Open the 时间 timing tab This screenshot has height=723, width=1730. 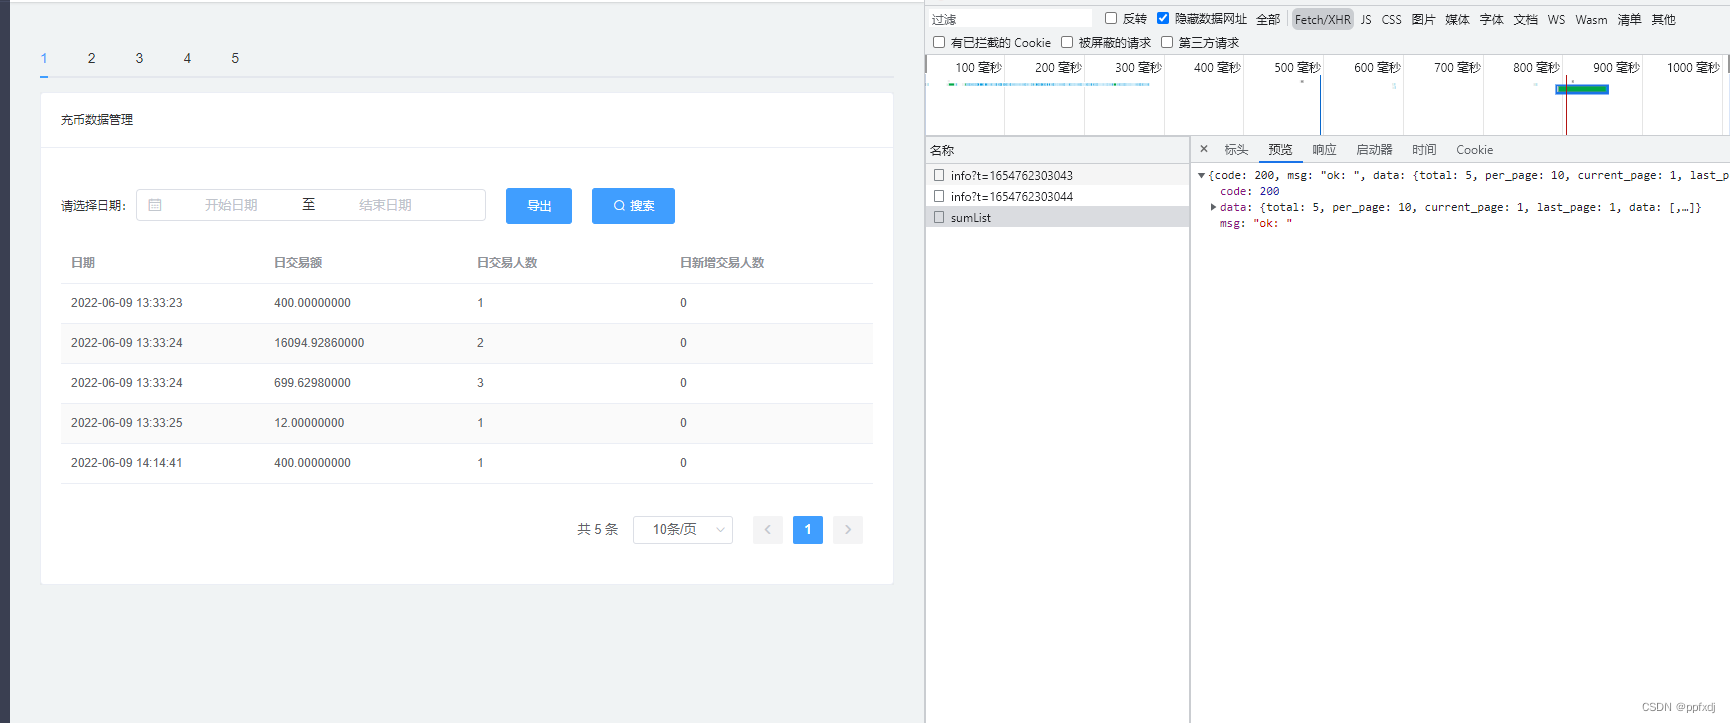pos(1425,149)
